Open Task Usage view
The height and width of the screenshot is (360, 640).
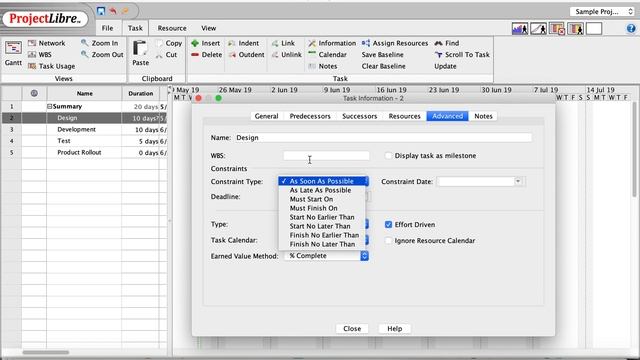coord(51,66)
